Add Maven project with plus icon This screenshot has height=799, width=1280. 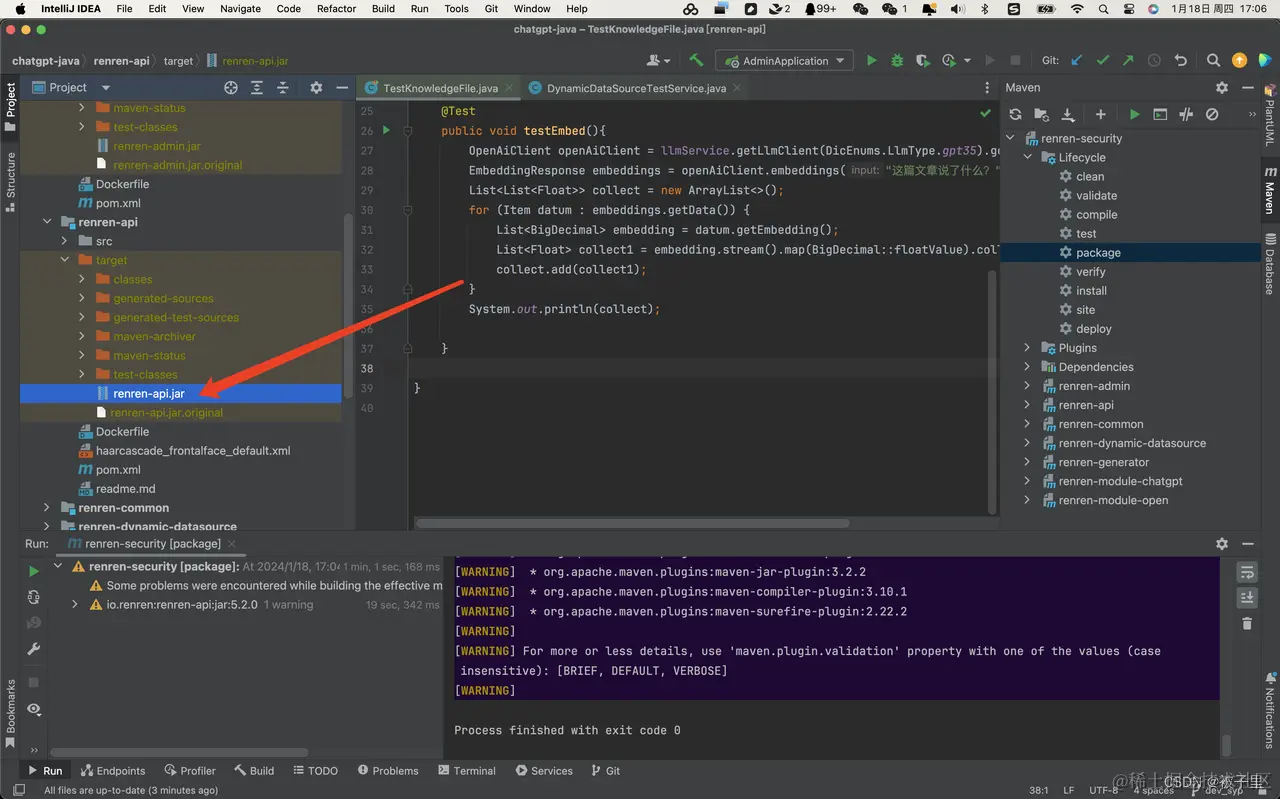point(1101,115)
